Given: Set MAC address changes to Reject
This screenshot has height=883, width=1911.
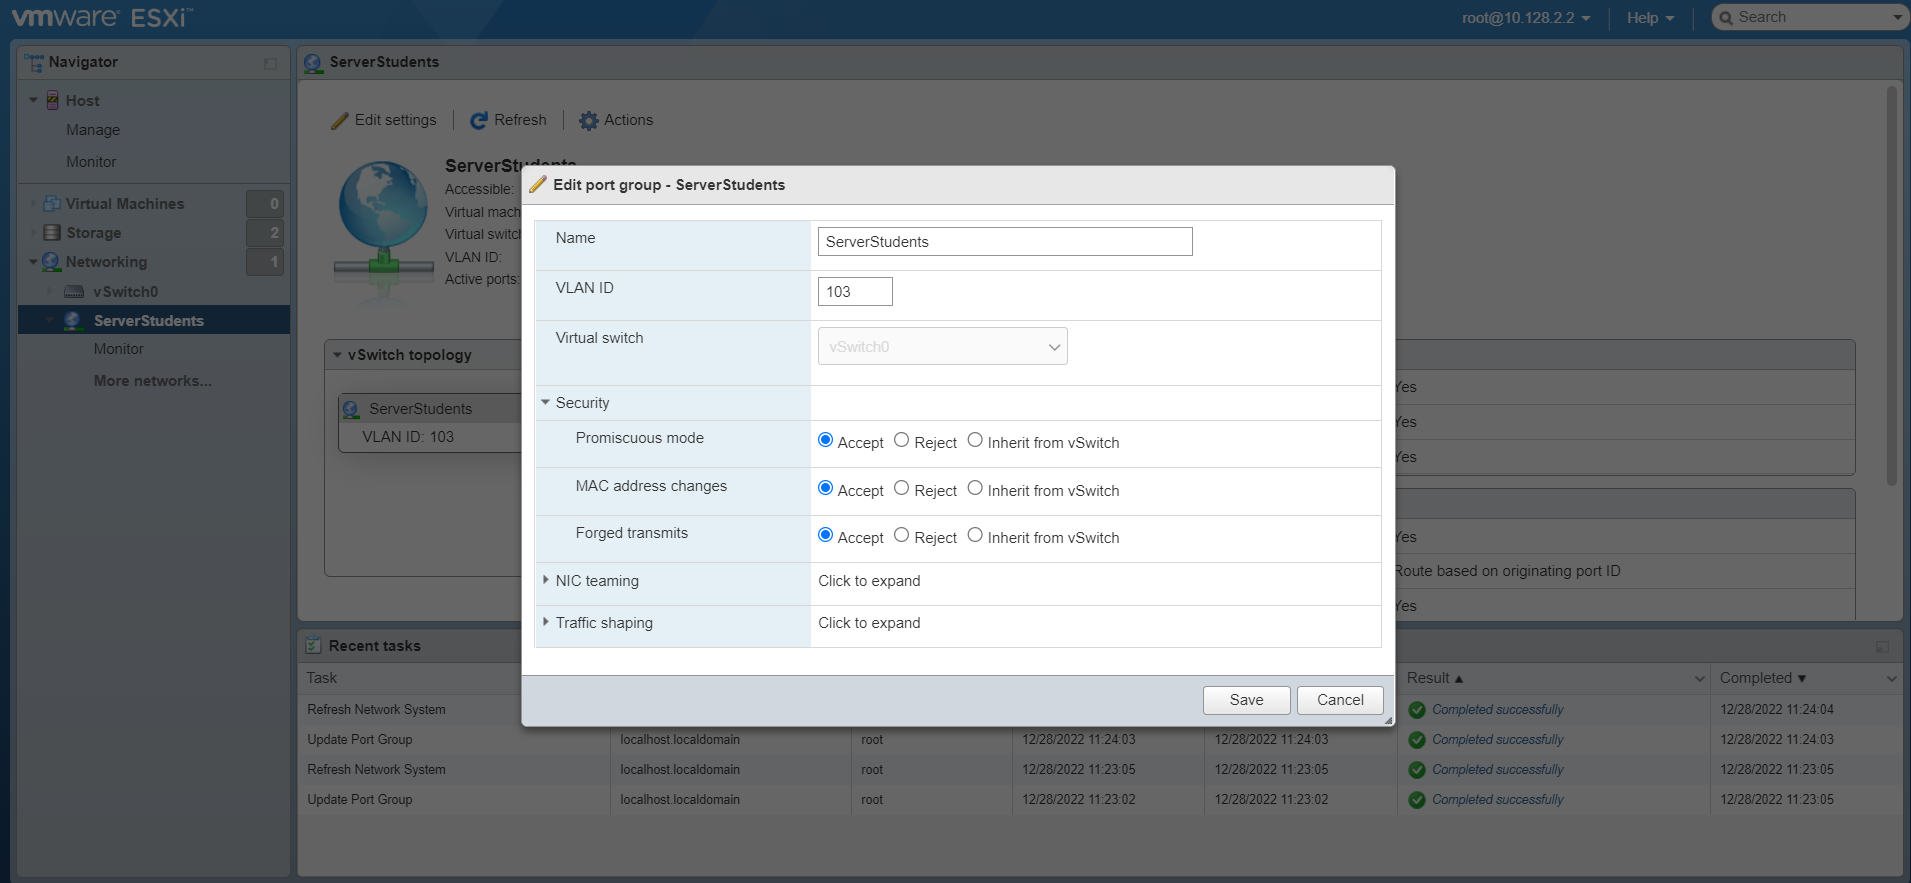Looking at the screenshot, I should (x=902, y=488).
